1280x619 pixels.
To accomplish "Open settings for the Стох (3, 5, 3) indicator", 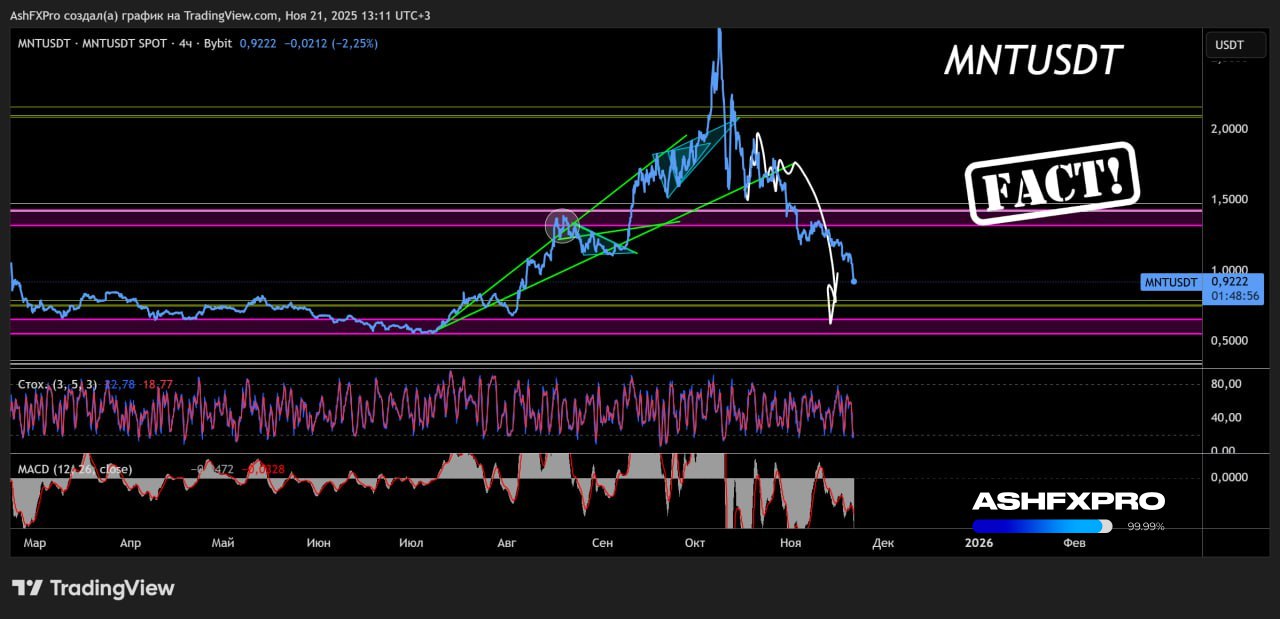I will tap(60, 384).
